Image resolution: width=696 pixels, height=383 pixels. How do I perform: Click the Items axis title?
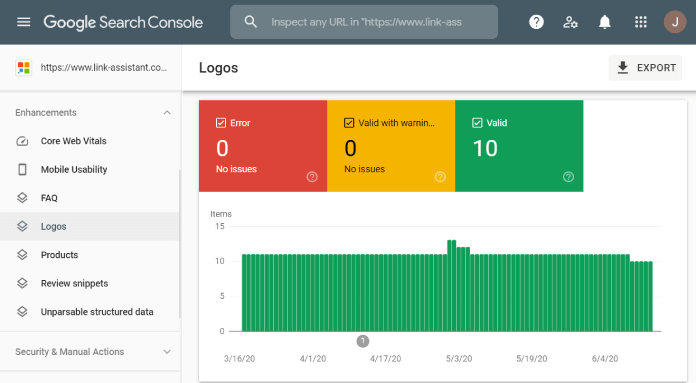point(221,214)
